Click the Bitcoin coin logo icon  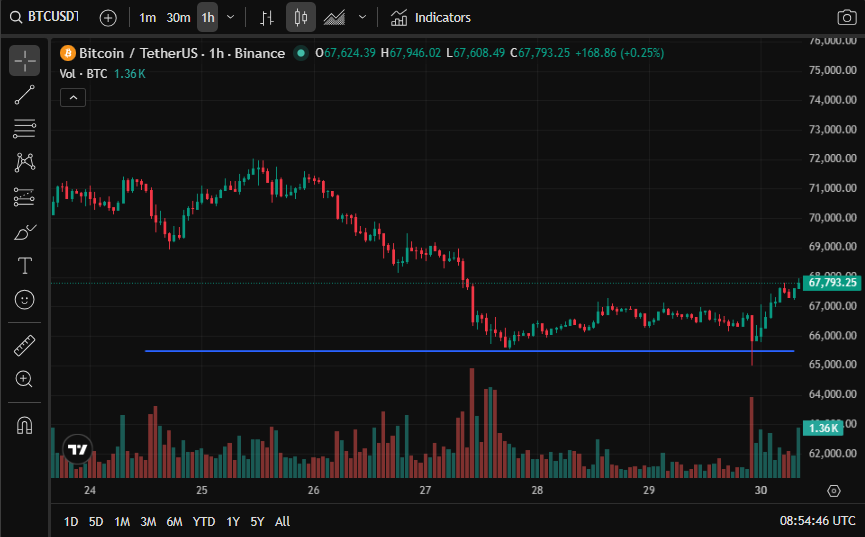(x=67, y=53)
